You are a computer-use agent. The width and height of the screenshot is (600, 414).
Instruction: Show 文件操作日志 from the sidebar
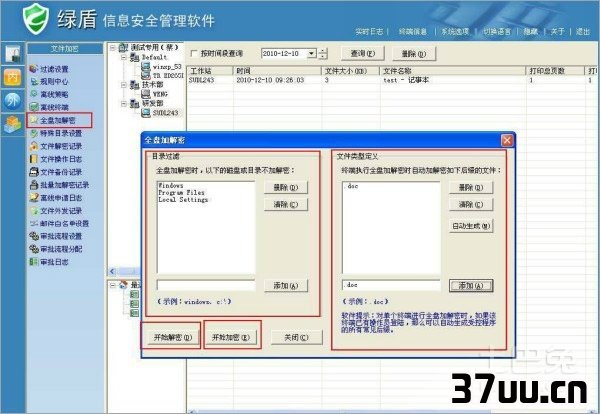tap(56, 159)
